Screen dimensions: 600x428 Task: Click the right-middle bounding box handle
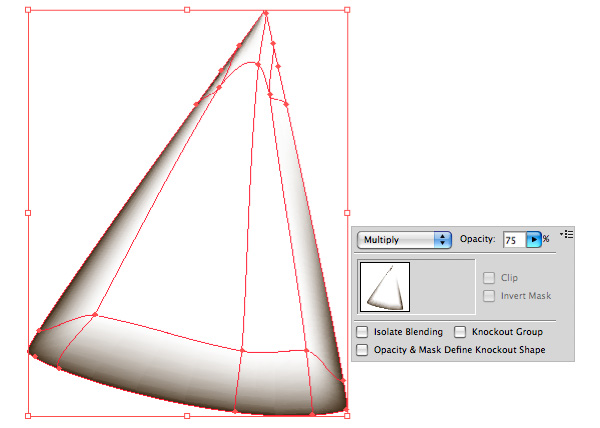coord(347,213)
